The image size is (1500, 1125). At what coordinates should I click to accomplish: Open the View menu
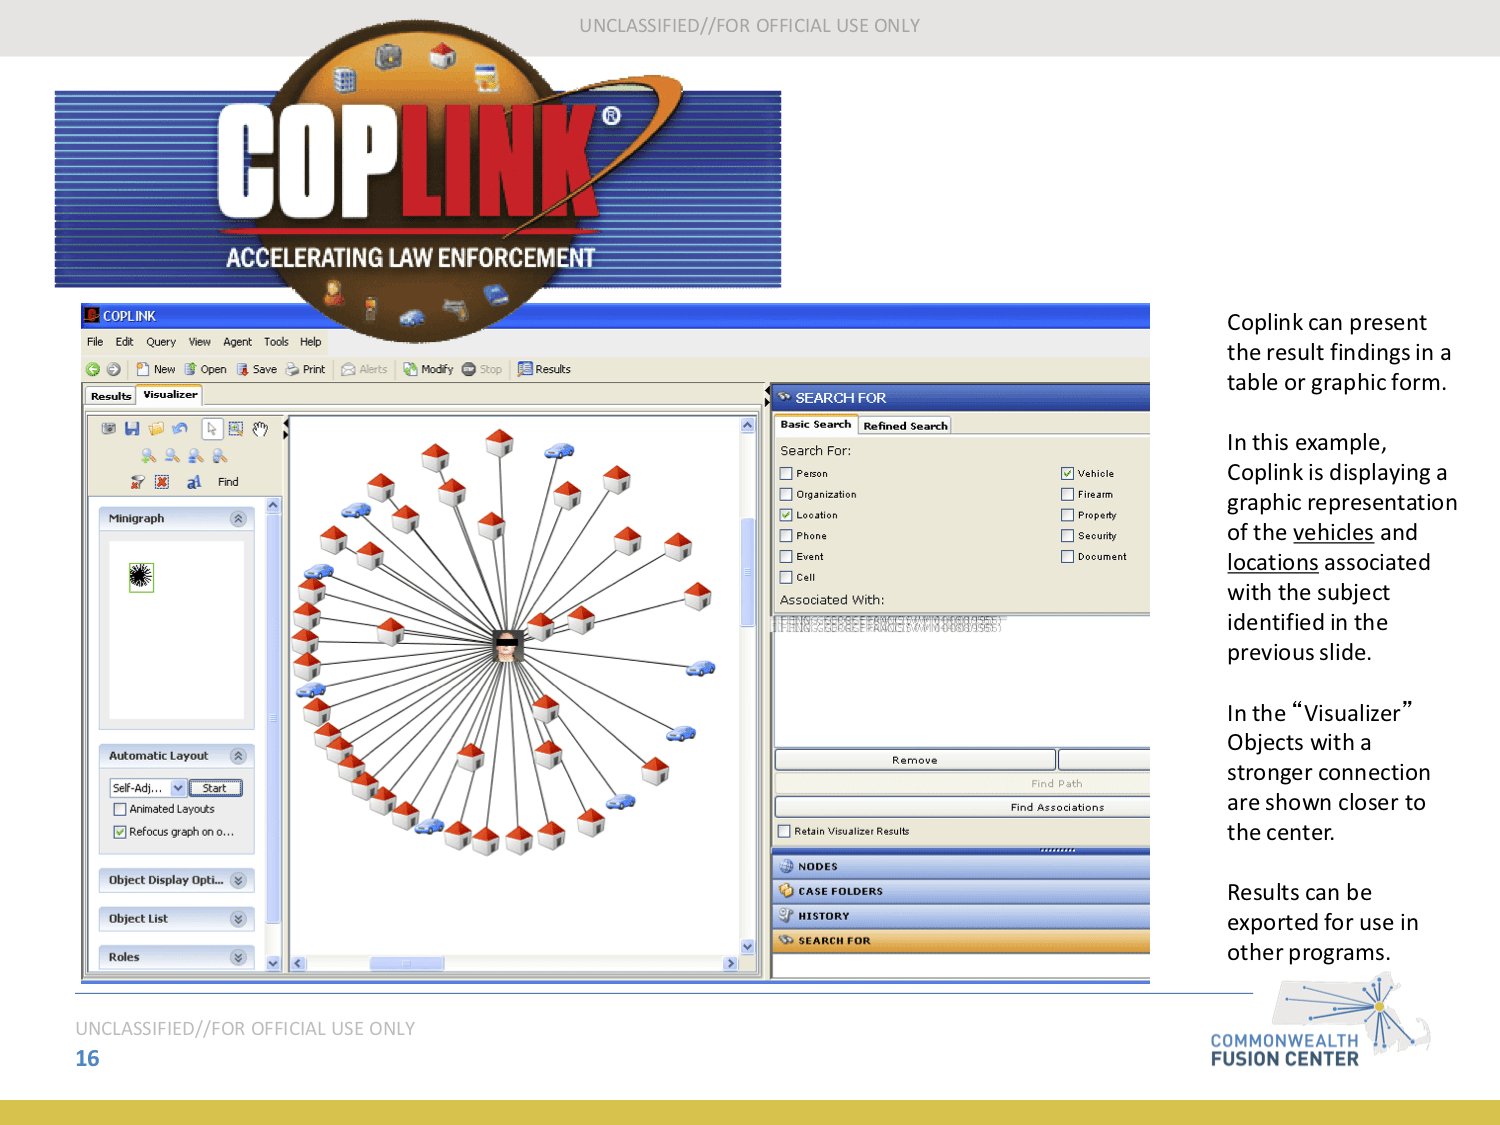click(x=200, y=342)
